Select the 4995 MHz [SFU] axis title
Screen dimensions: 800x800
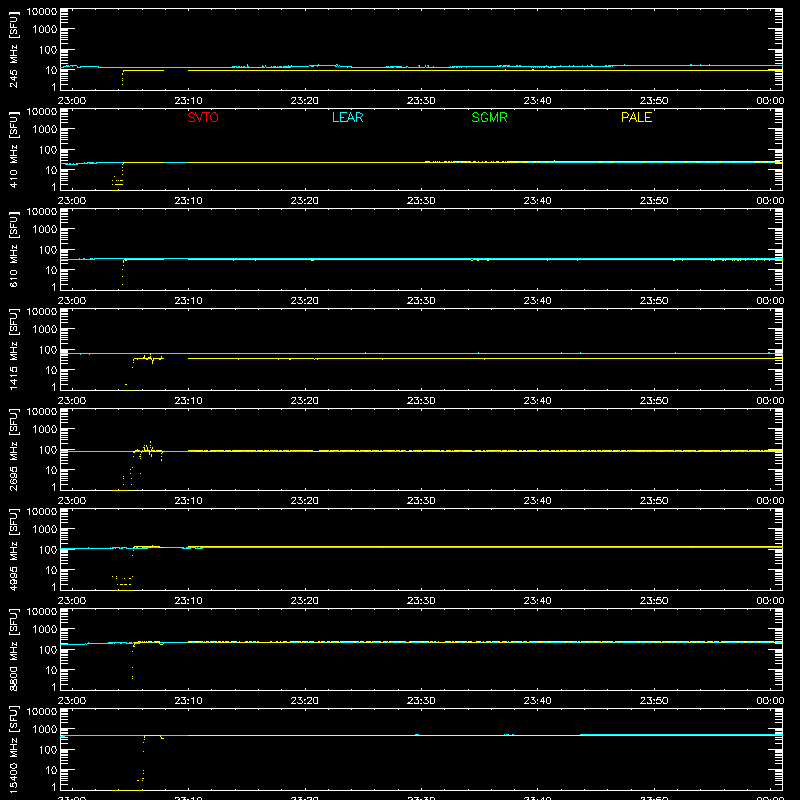(x=13, y=549)
